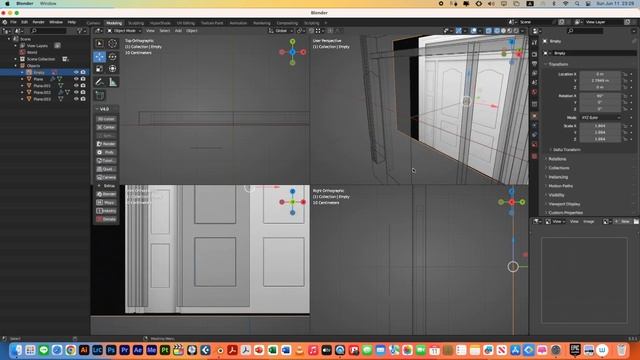Select the Measure ruler tool

(x=113, y=82)
